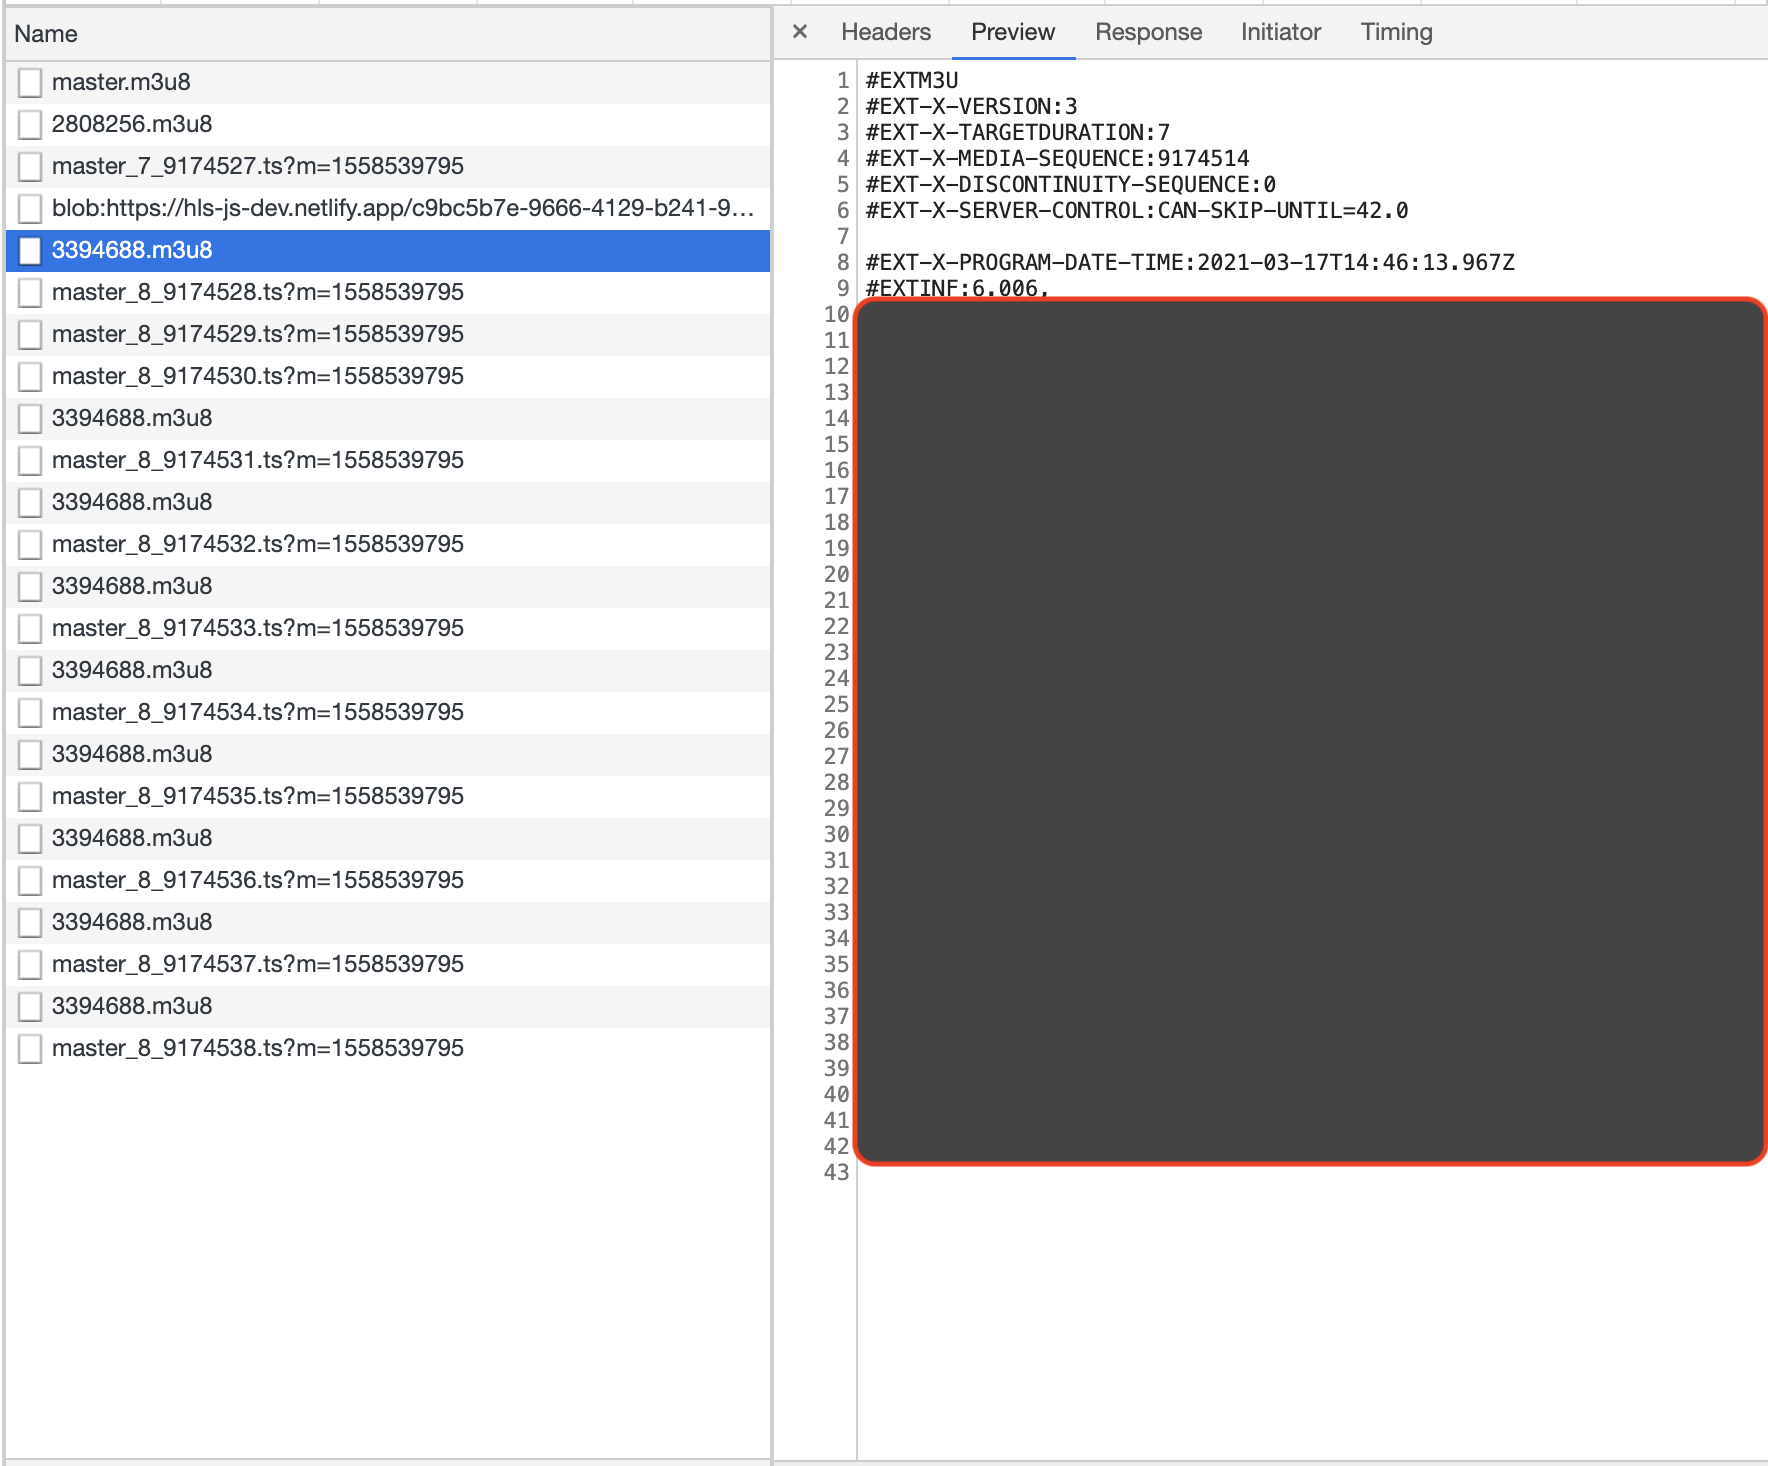The width and height of the screenshot is (1768, 1466).
Task: Open the Timing tab
Action: (x=1396, y=31)
